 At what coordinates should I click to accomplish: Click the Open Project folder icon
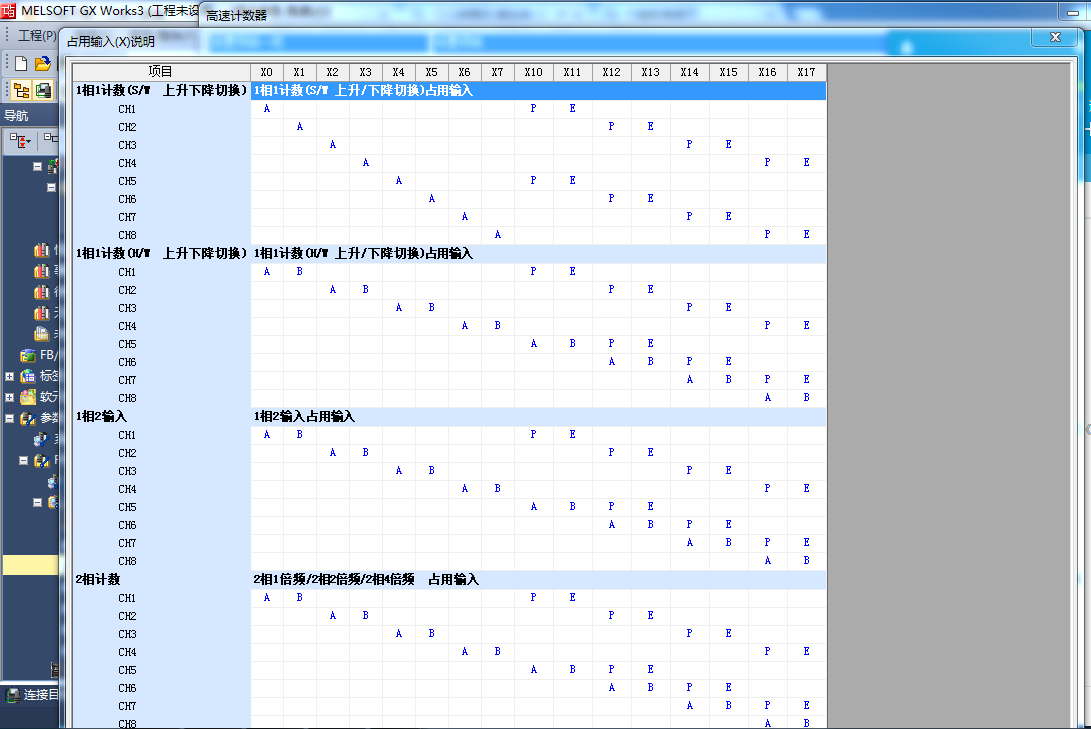tap(42, 63)
